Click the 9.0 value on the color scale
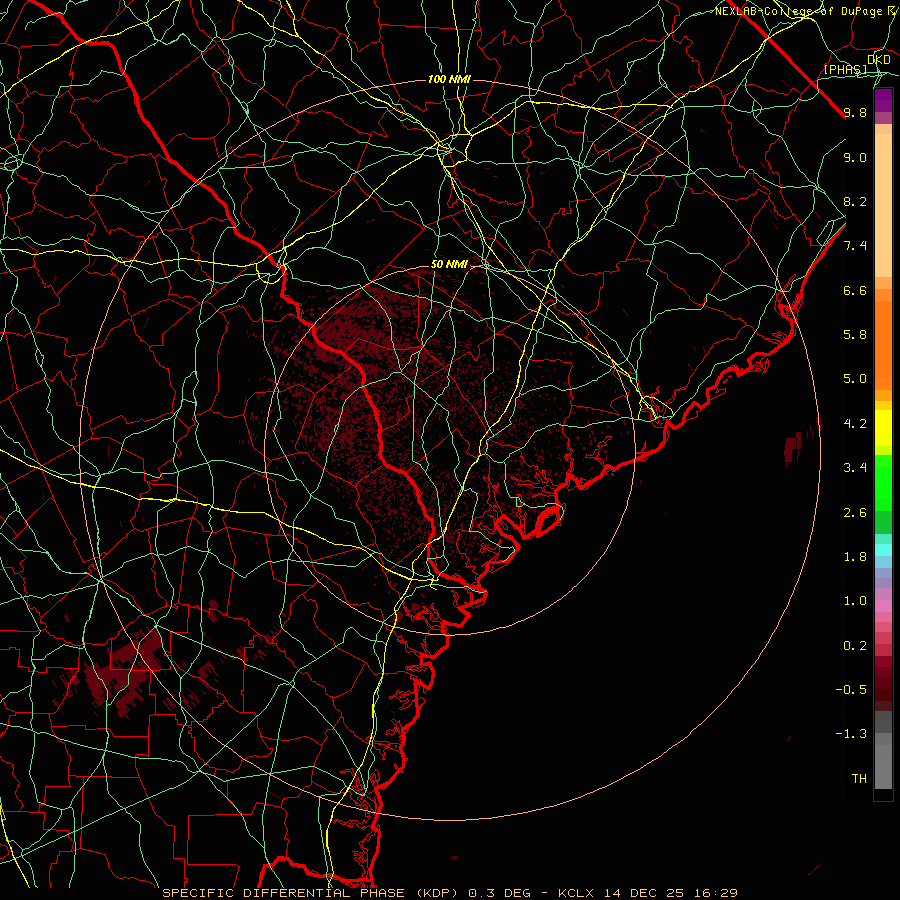The width and height of the screenshot is (900, 900). tap(855, 157)
